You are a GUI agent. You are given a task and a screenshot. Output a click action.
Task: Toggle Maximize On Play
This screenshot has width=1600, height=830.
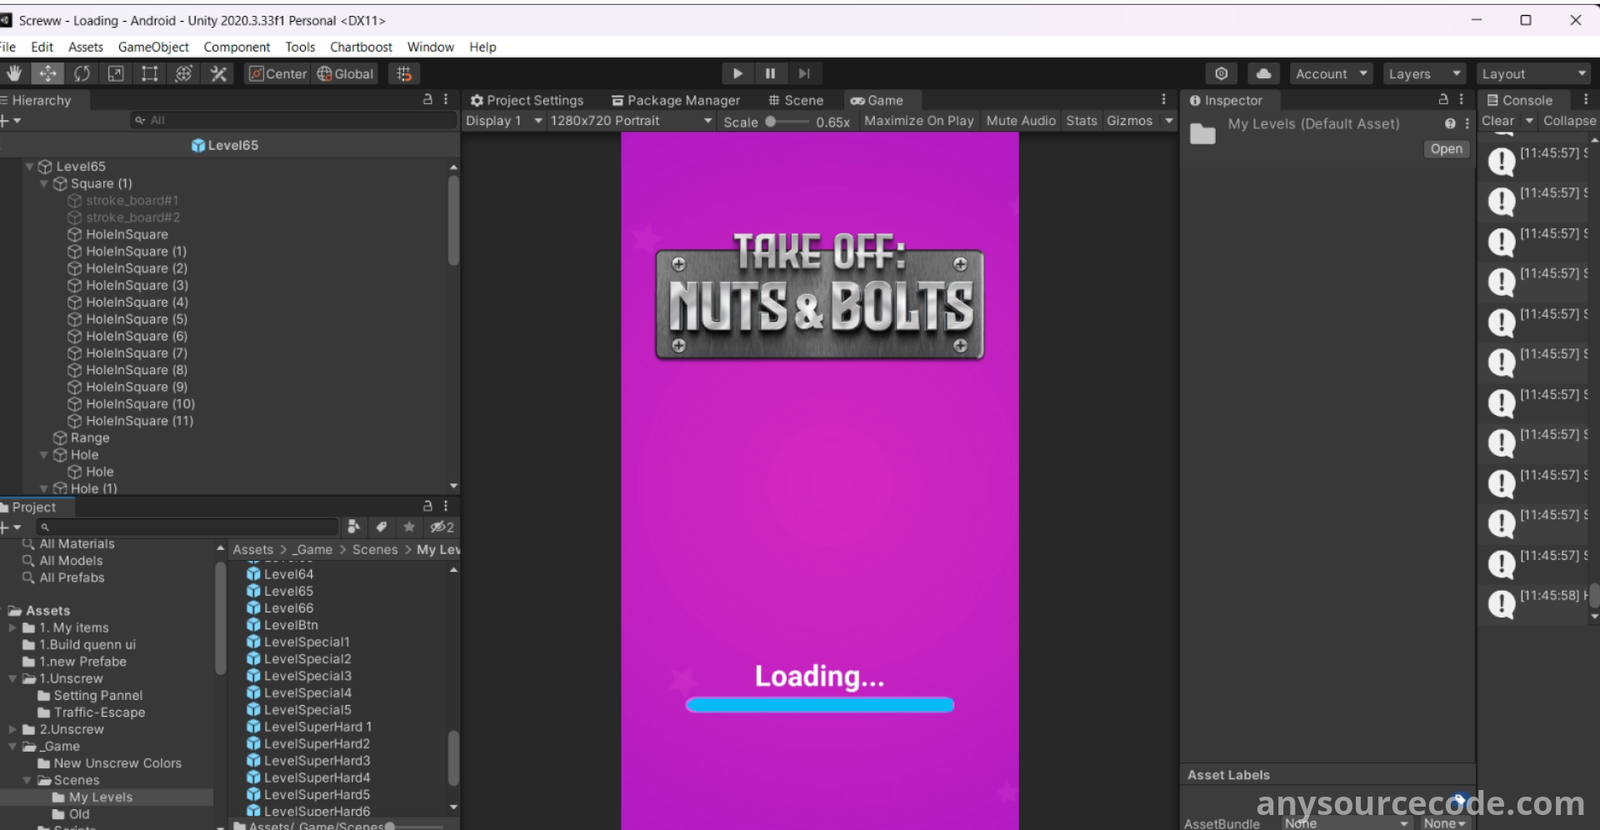(x=918, y=120)
